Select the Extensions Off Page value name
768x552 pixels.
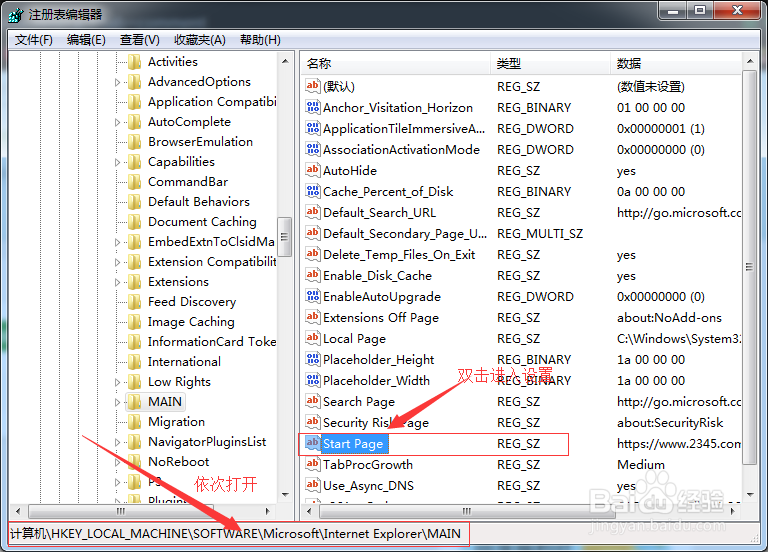[x=381, y=317]
